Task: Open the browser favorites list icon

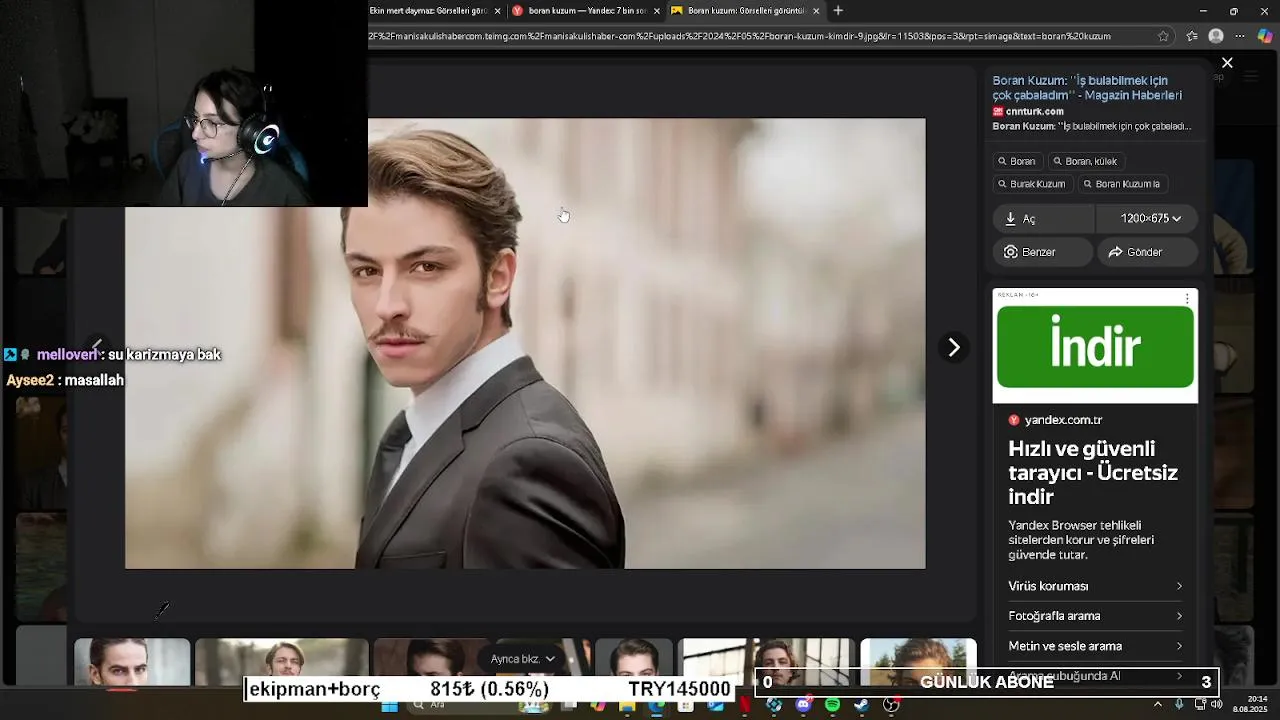Action: tap(1192, 36)
